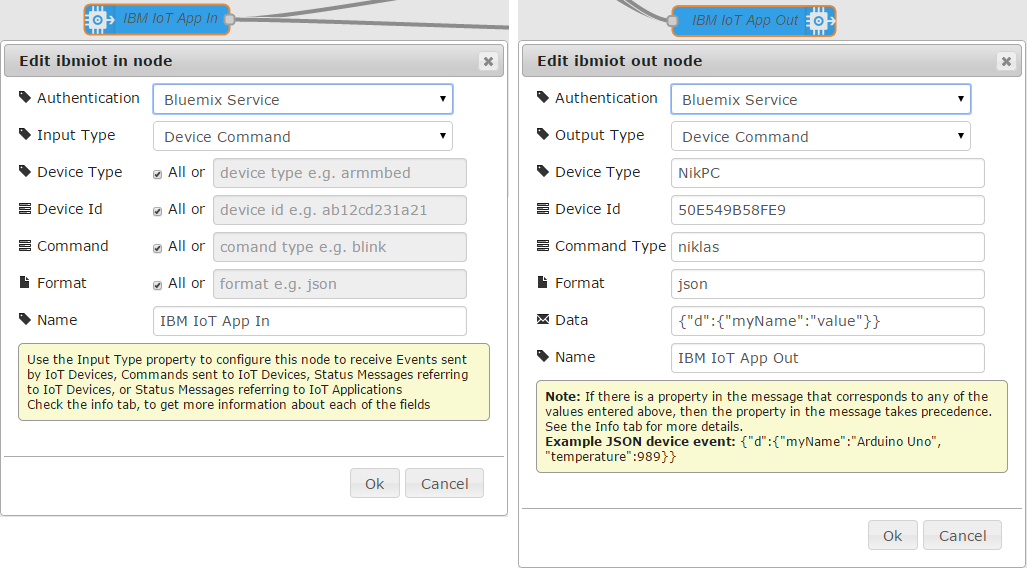Uncheck the Device Type All checkbox

158,174
